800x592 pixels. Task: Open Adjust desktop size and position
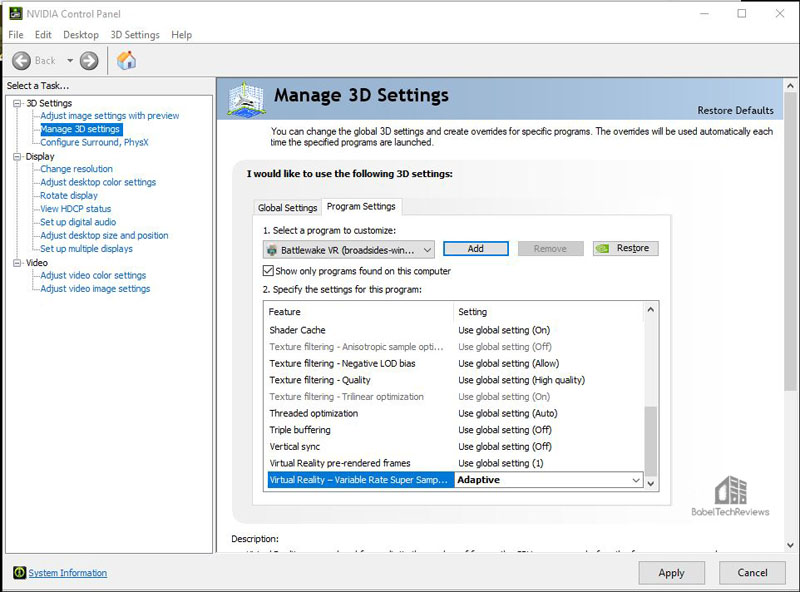(x=104, y=235)
